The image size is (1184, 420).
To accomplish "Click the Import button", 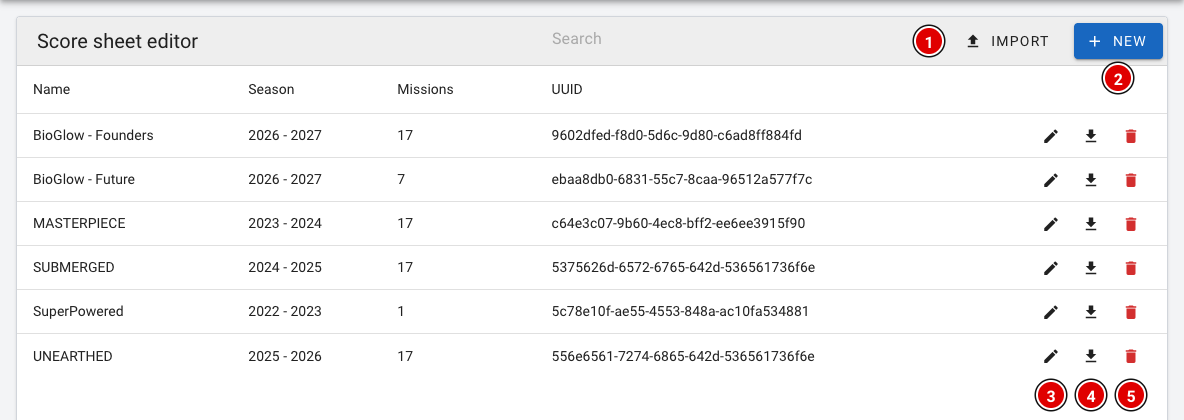I will point(1007,42).
